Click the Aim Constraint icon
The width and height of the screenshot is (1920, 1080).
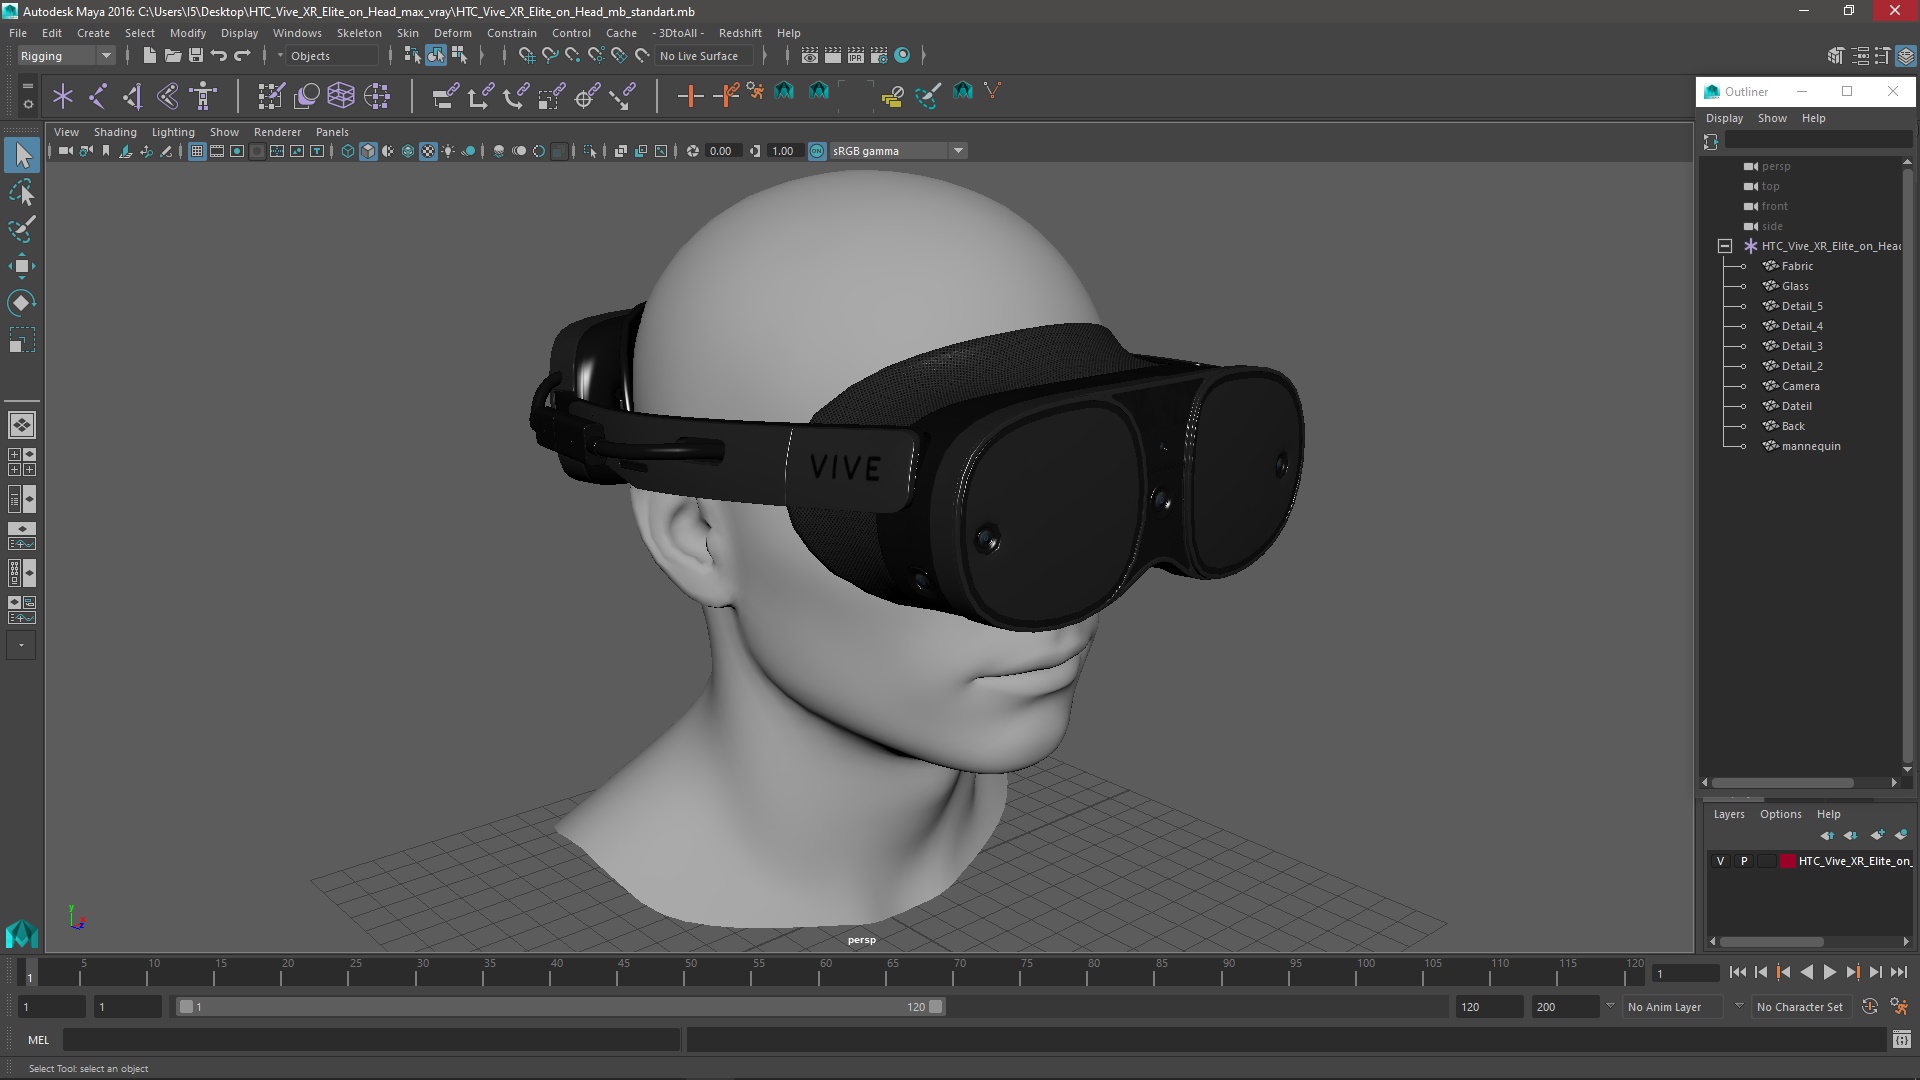point(587,96)
